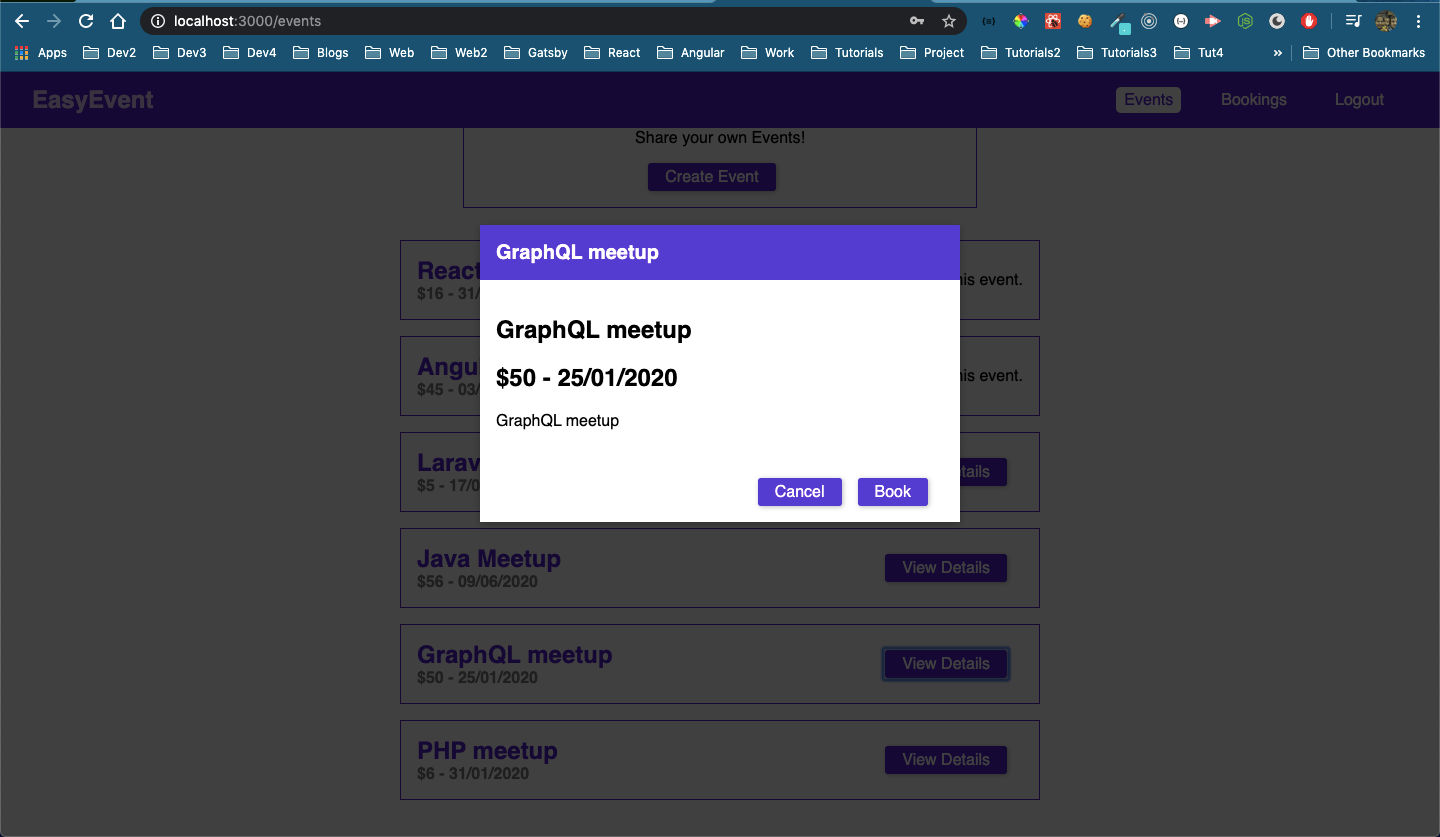The width and height of the screenshot is (1440, 837).
Task: Open the eyedropper extension icon
Action: (1119, 22)
